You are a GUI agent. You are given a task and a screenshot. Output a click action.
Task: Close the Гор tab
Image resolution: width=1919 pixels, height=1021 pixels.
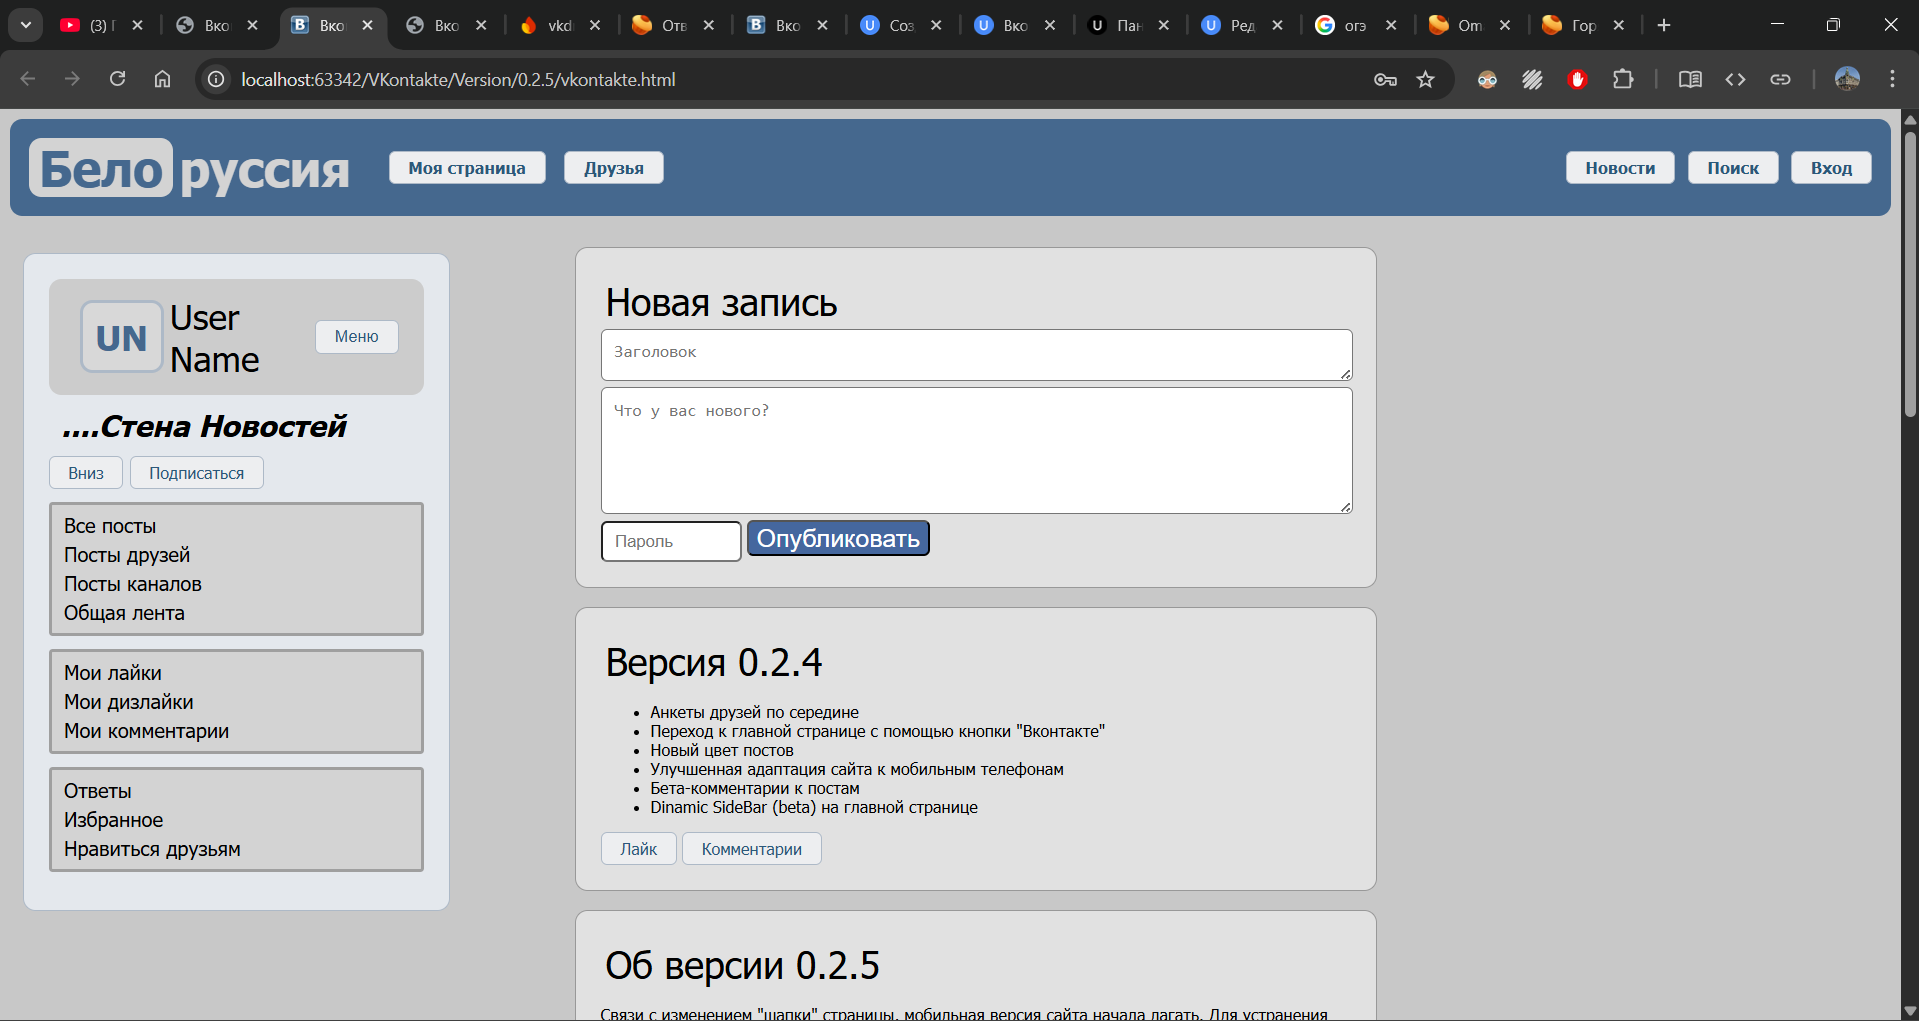point(1619,25)
